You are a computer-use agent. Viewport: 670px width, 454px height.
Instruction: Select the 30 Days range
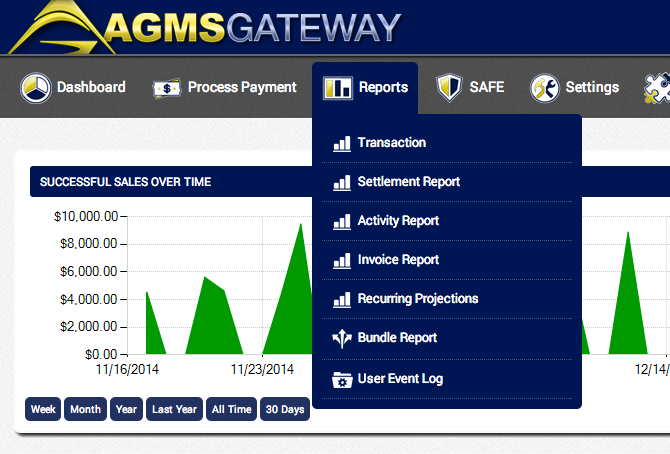[x=285, y=409]
